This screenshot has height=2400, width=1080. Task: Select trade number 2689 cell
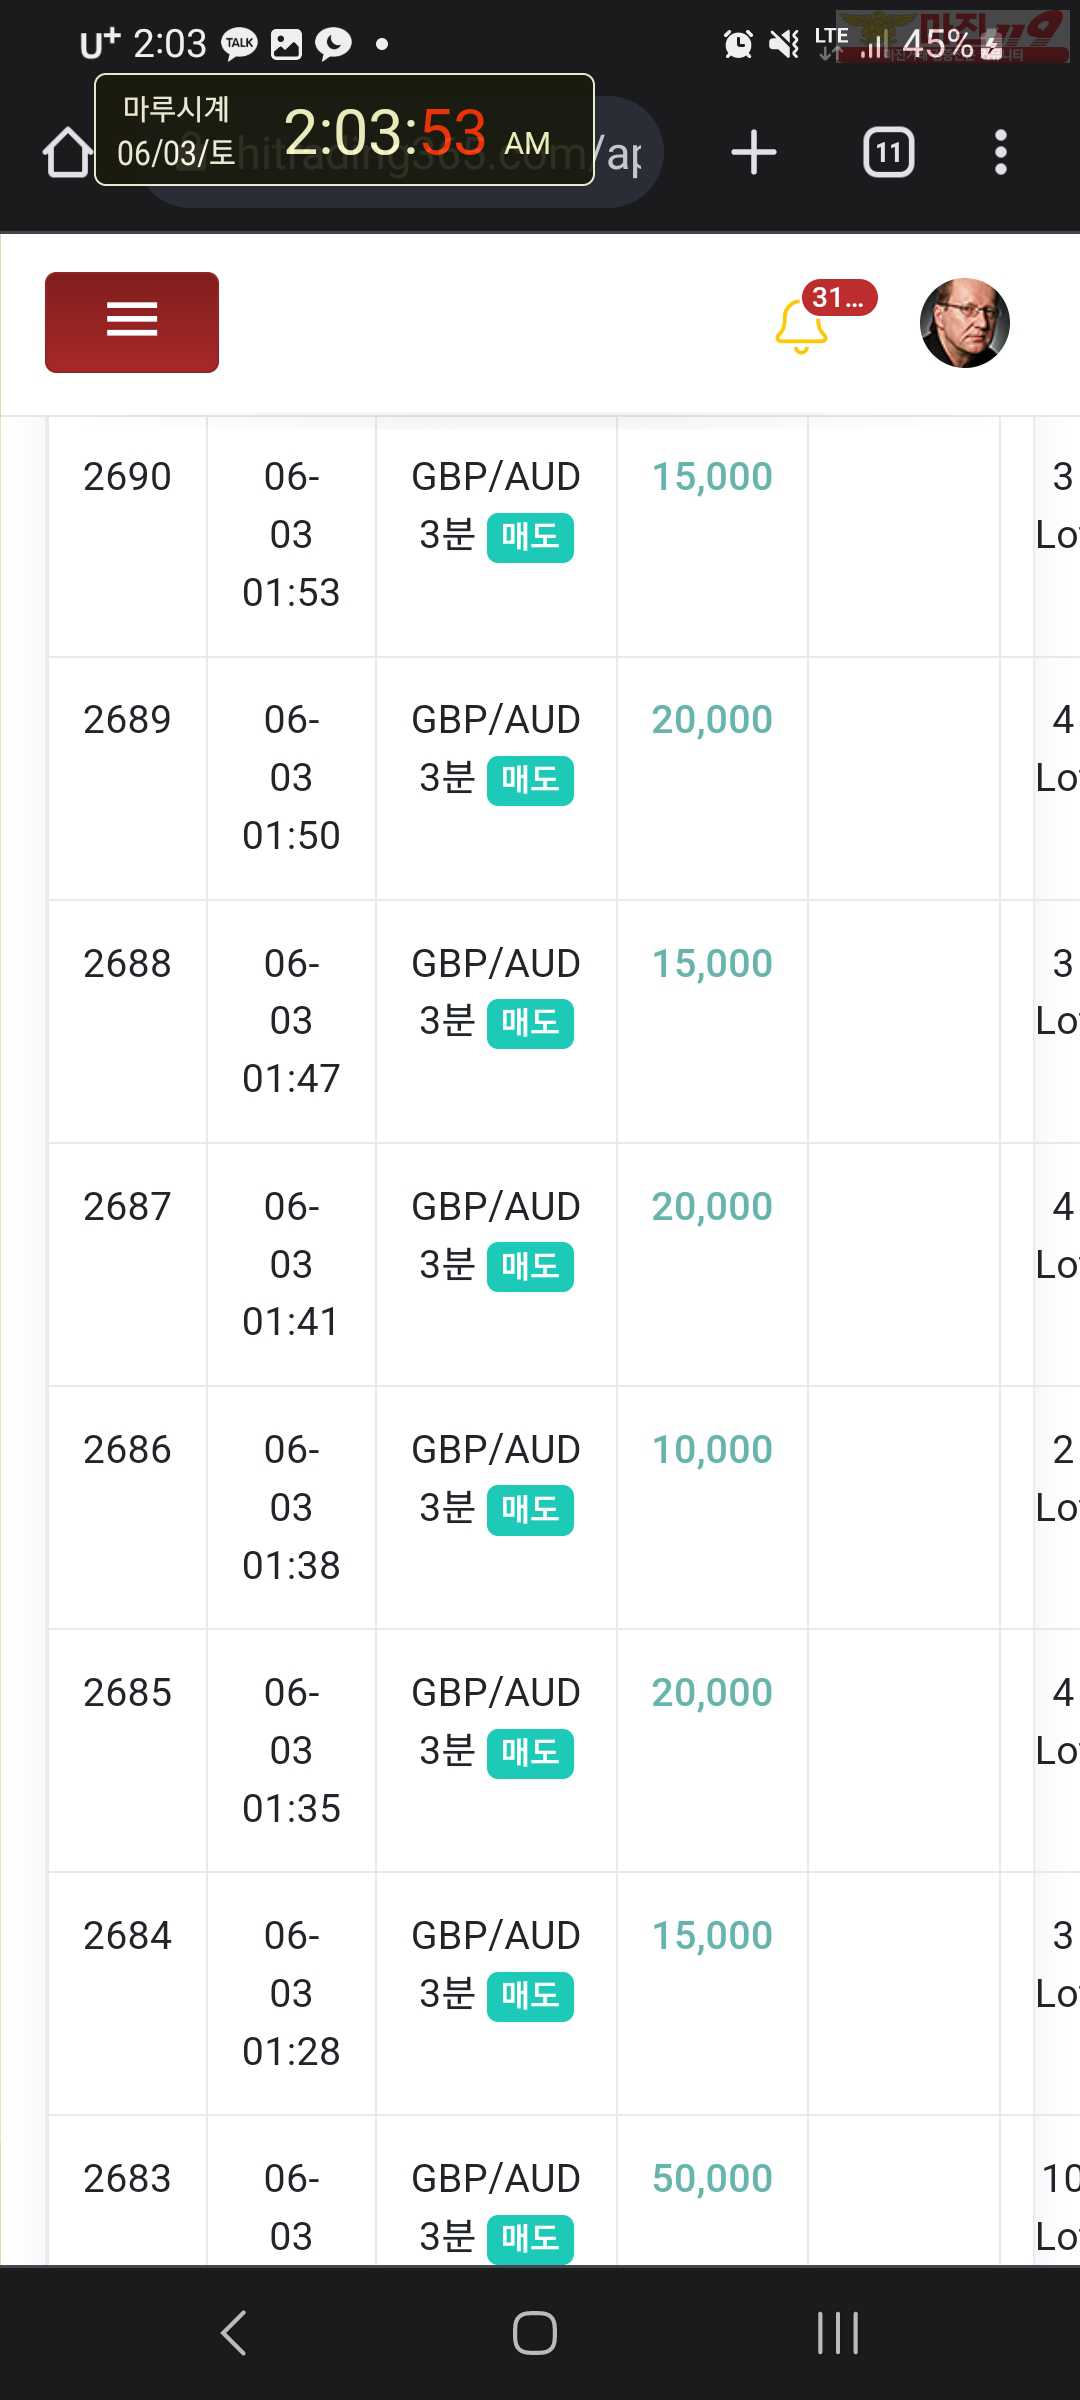pos(127,720)
